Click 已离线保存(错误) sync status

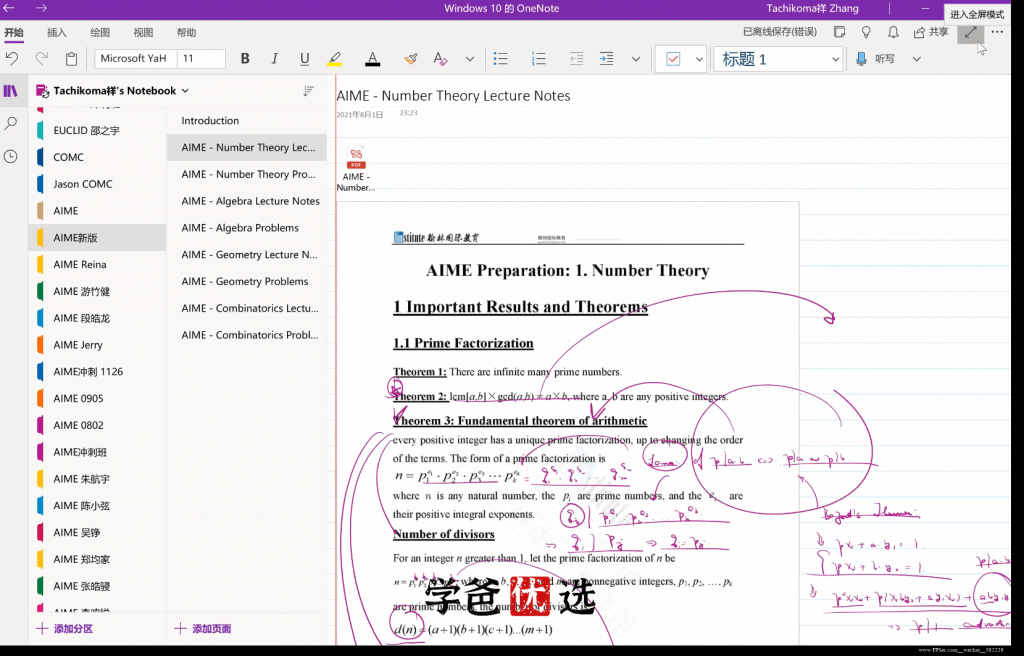[x=780, y=32]
